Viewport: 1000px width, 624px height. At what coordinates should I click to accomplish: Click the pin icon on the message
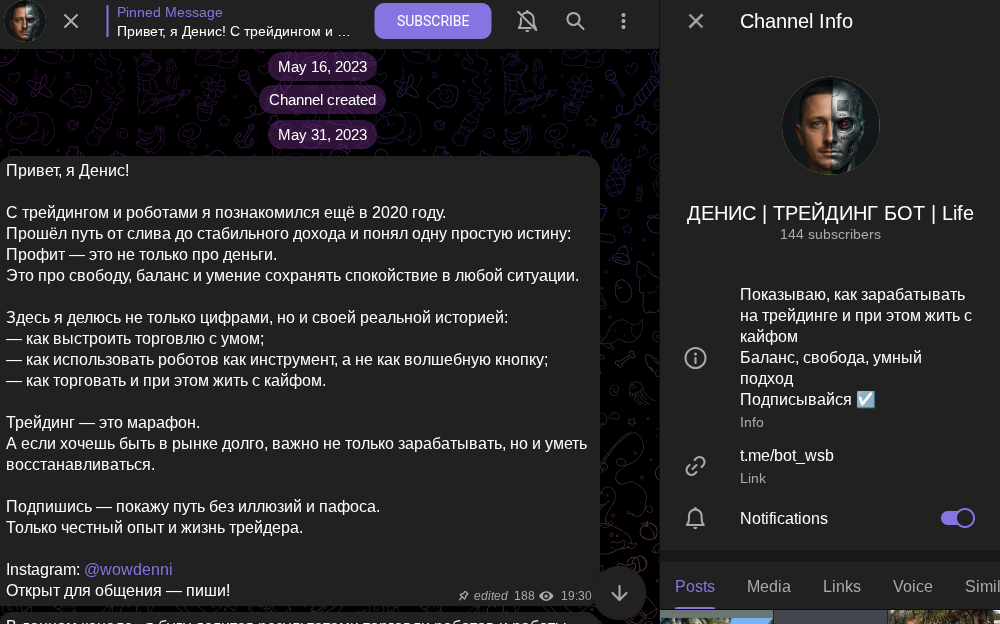(464, 596)
